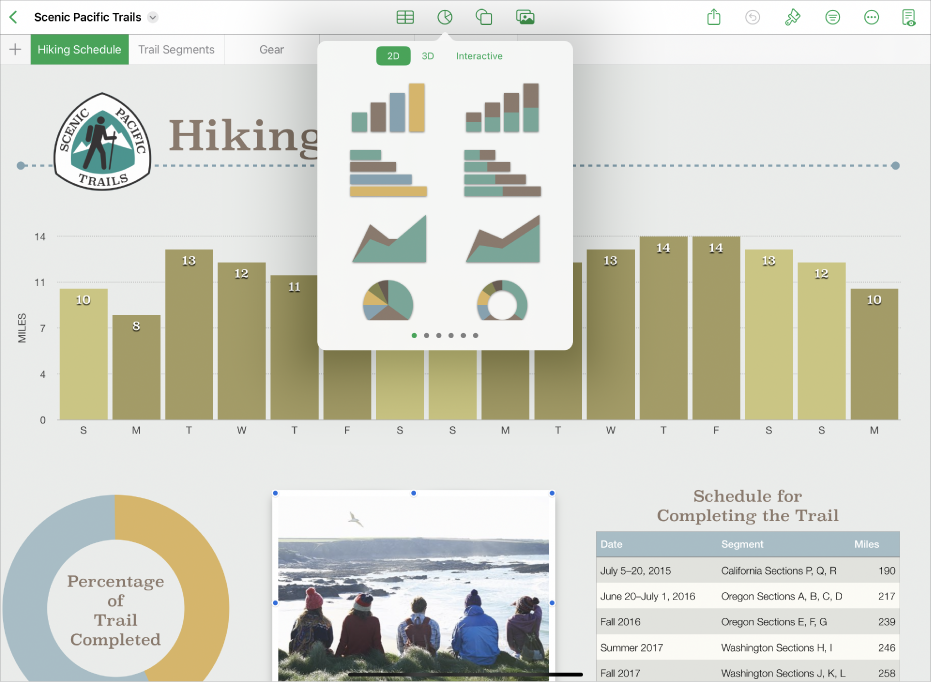
Task: Tap the Undo button
Action: pyautogui.click(x=753, y=17)
